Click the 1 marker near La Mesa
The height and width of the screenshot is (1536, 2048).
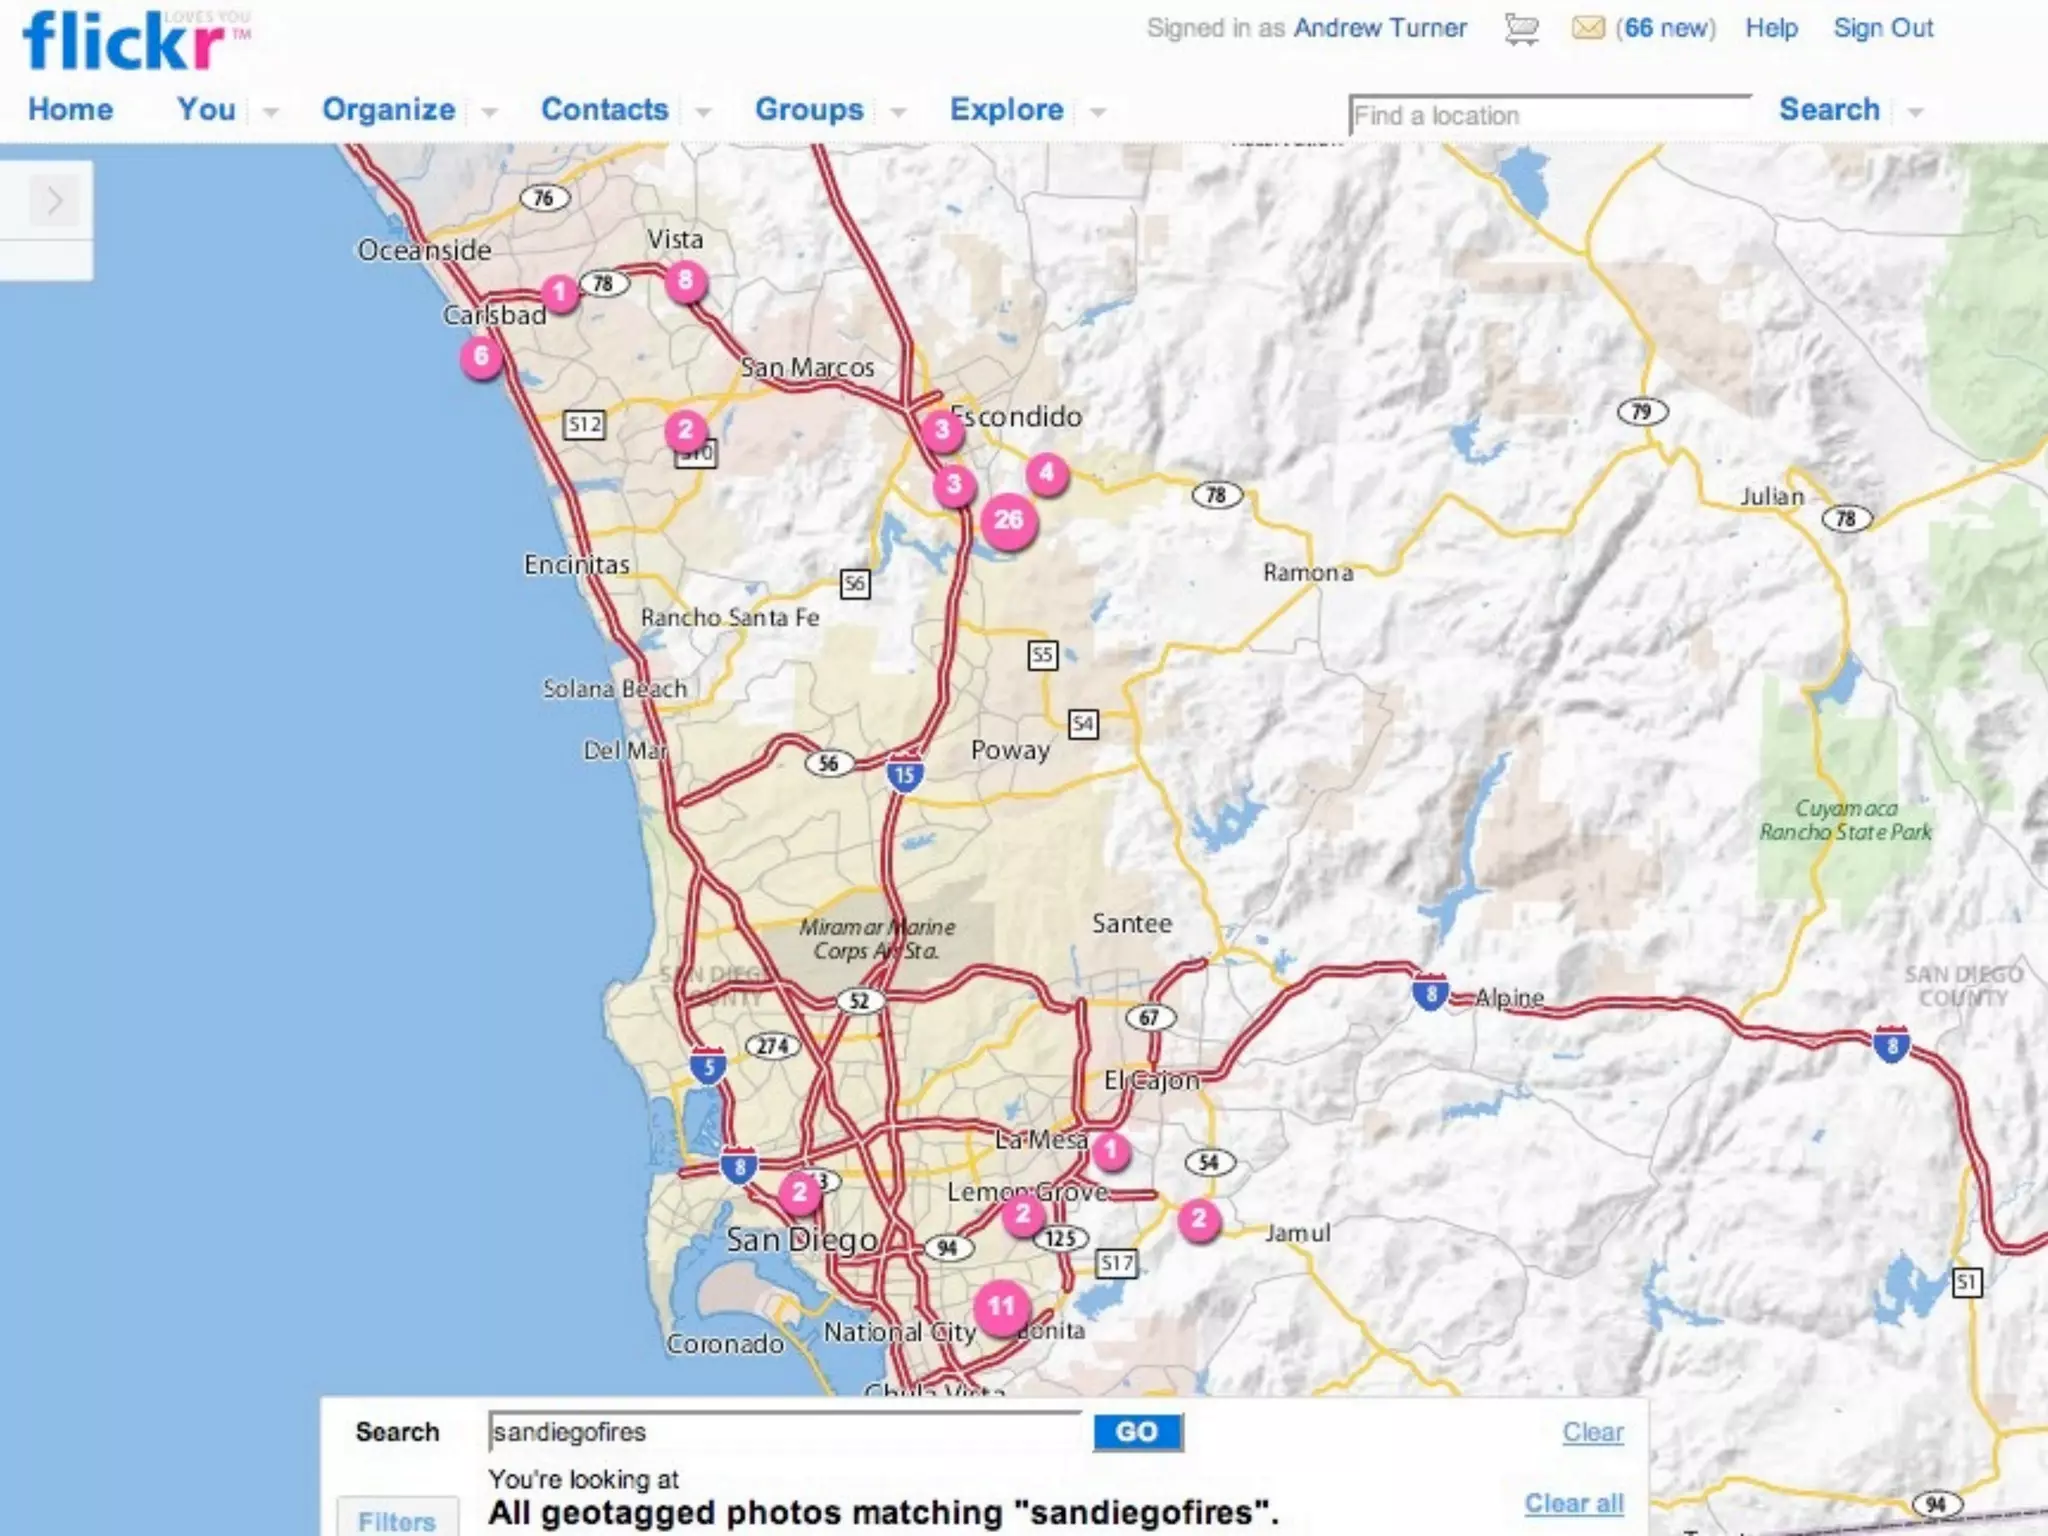(1110, 1150)
